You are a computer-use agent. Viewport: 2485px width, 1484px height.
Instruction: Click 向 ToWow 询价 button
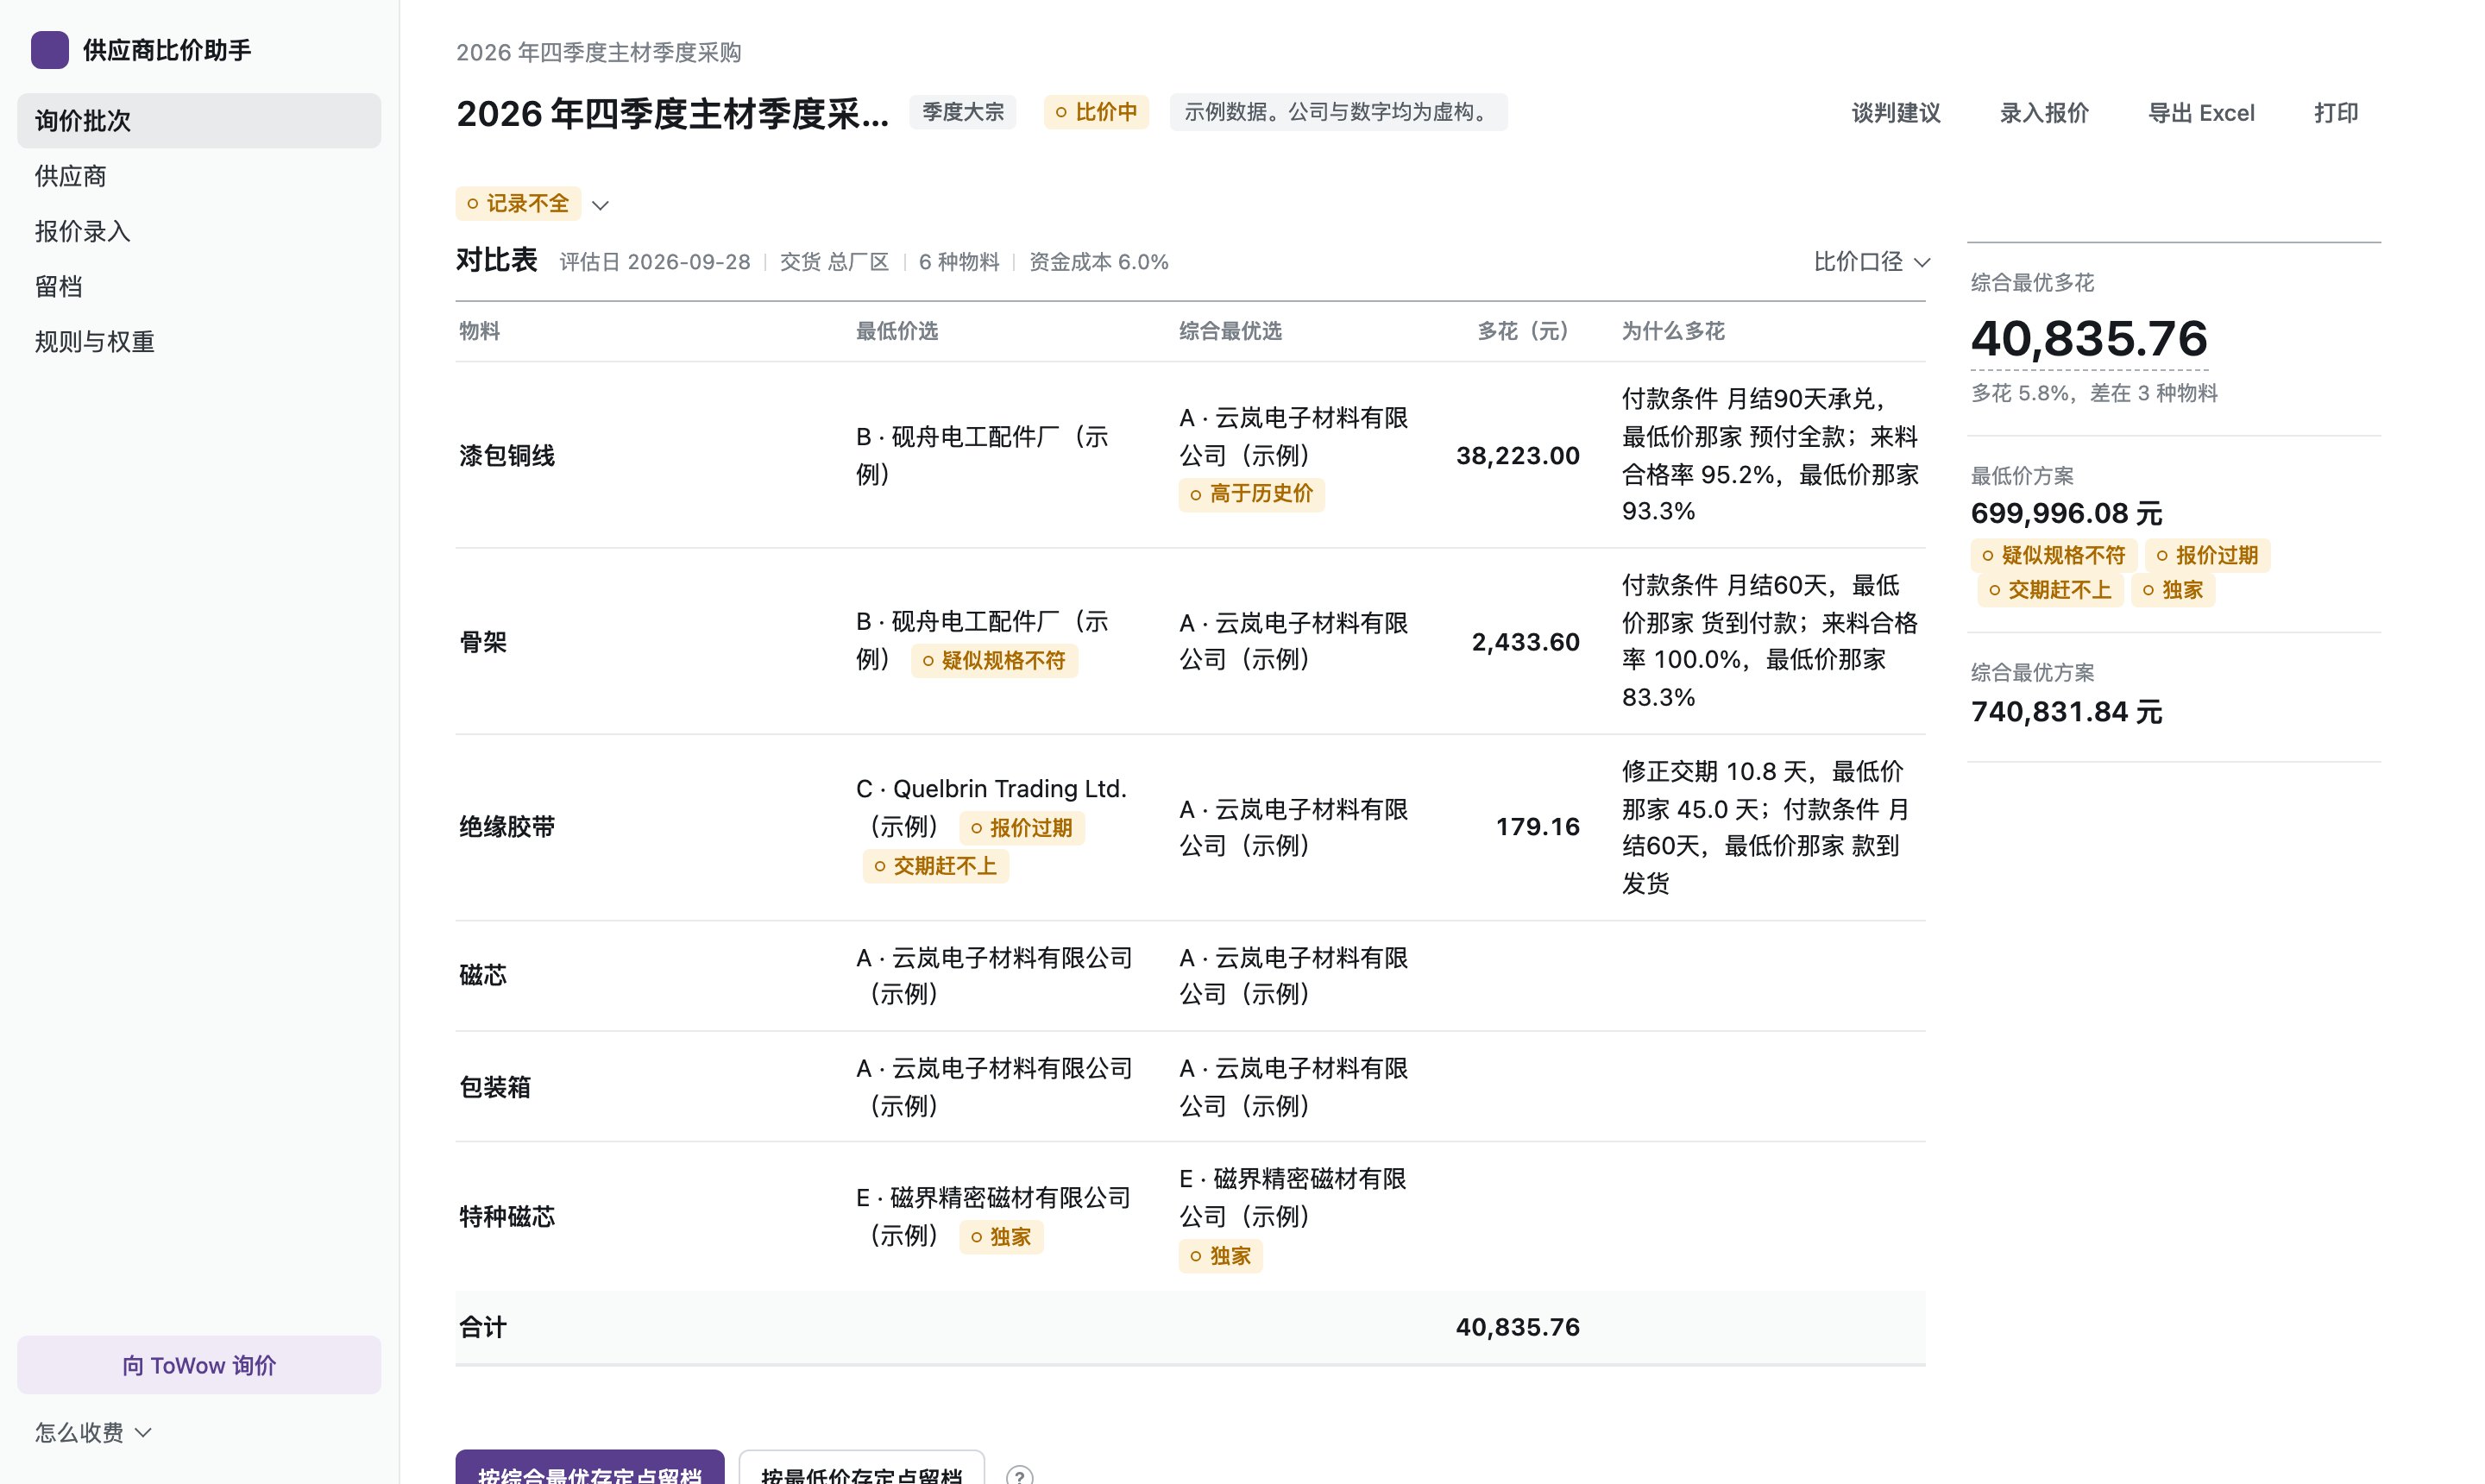[199, 1365]
